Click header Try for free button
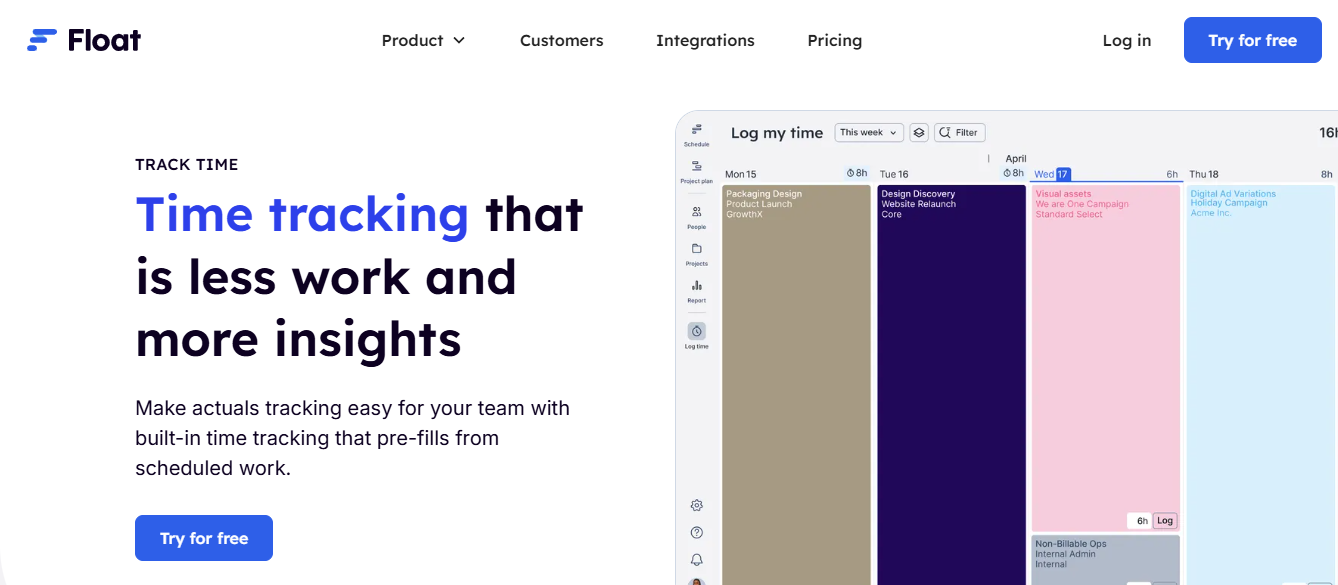The height and width of the screenshot is (585, 1338). 1253,40
